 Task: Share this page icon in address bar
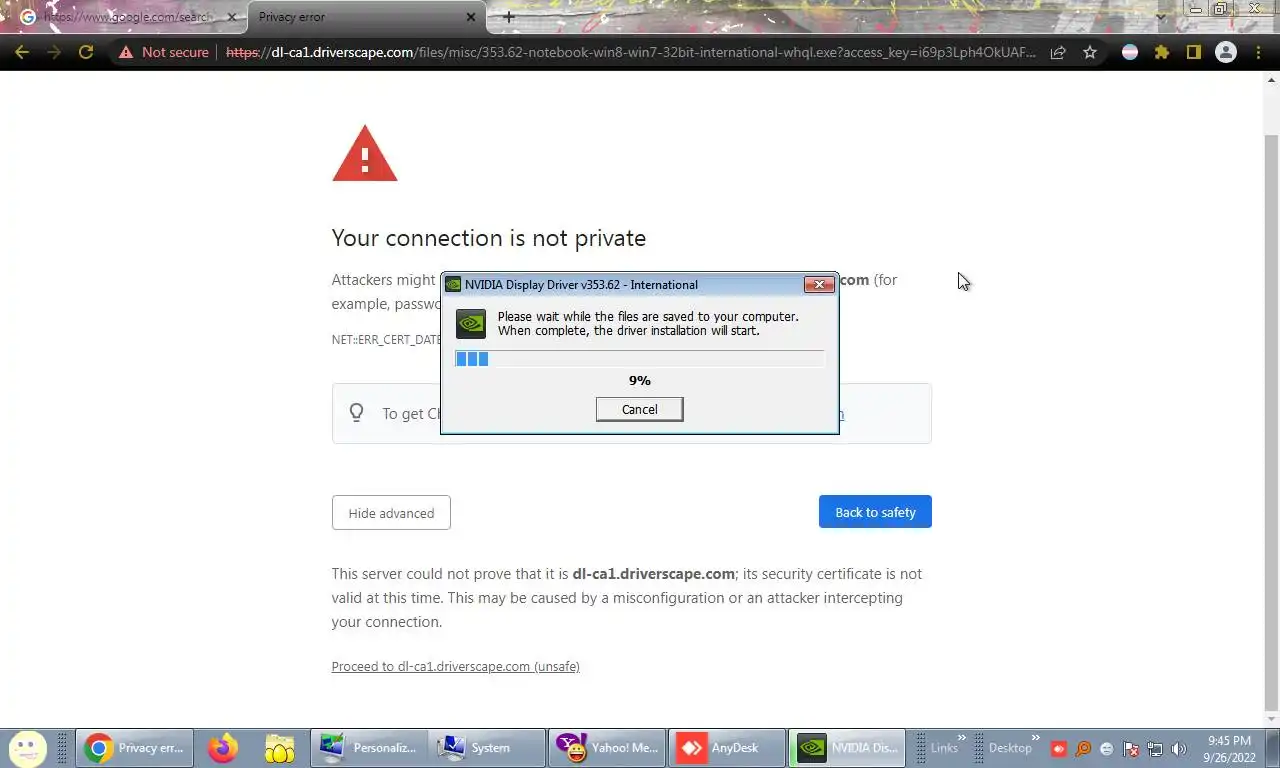coord(1058,52)
